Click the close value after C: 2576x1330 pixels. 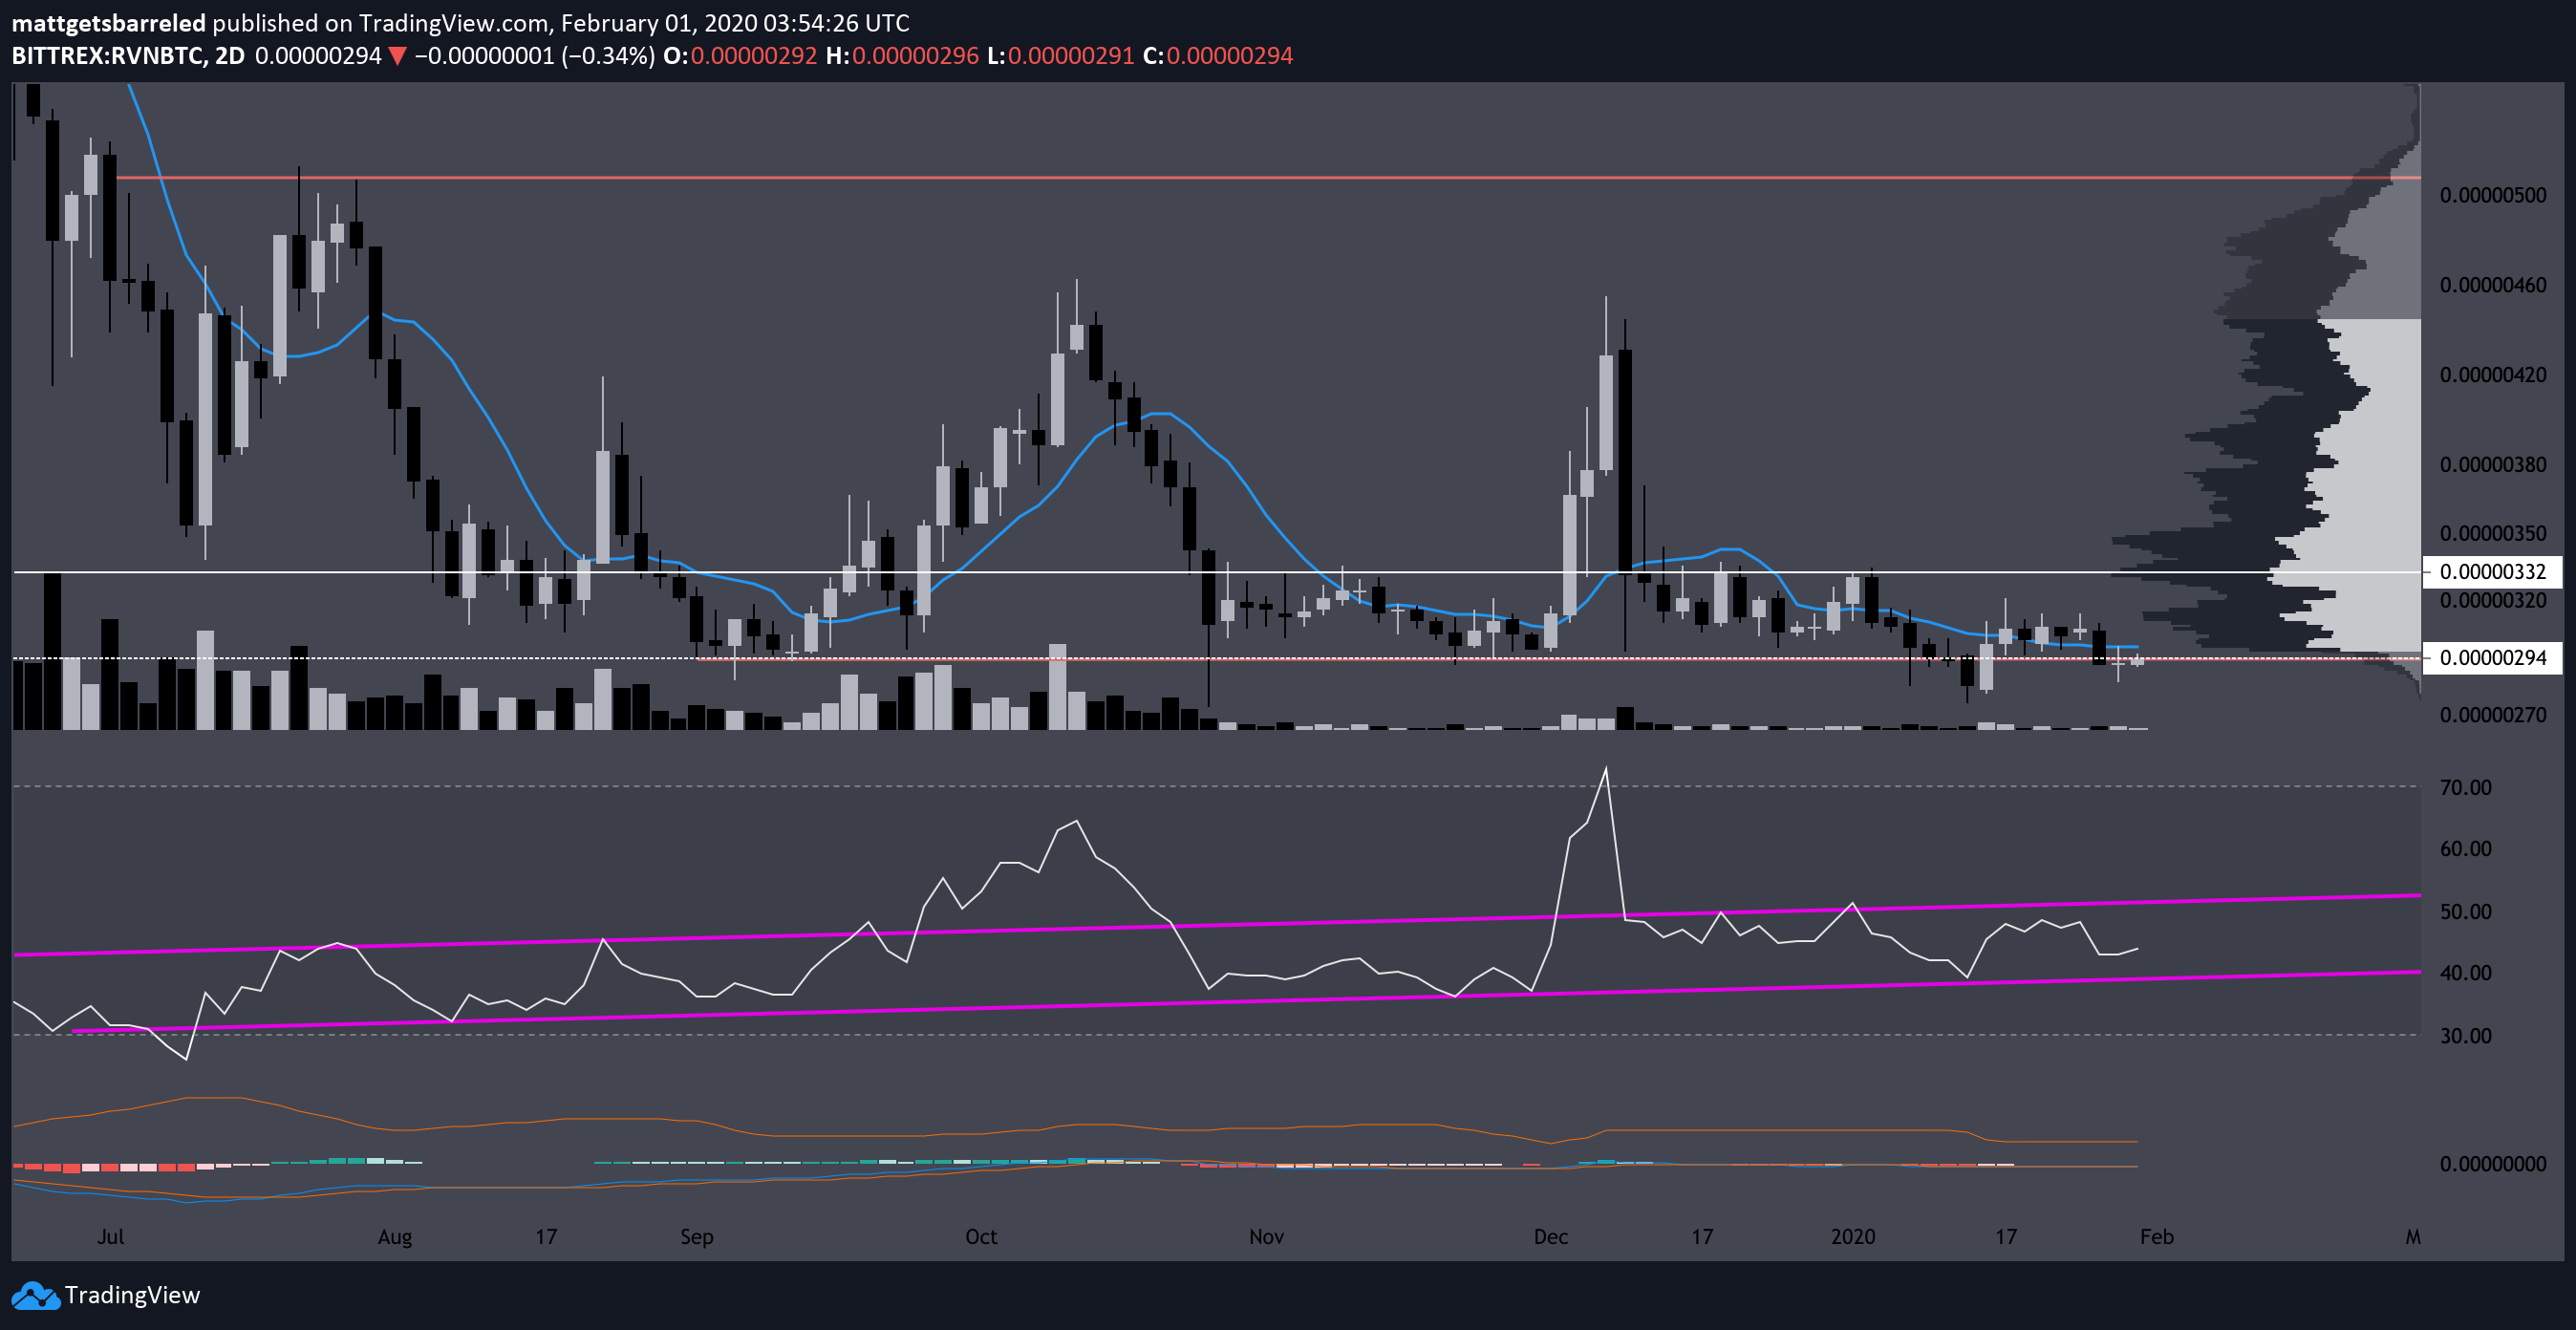[1229, 56]
